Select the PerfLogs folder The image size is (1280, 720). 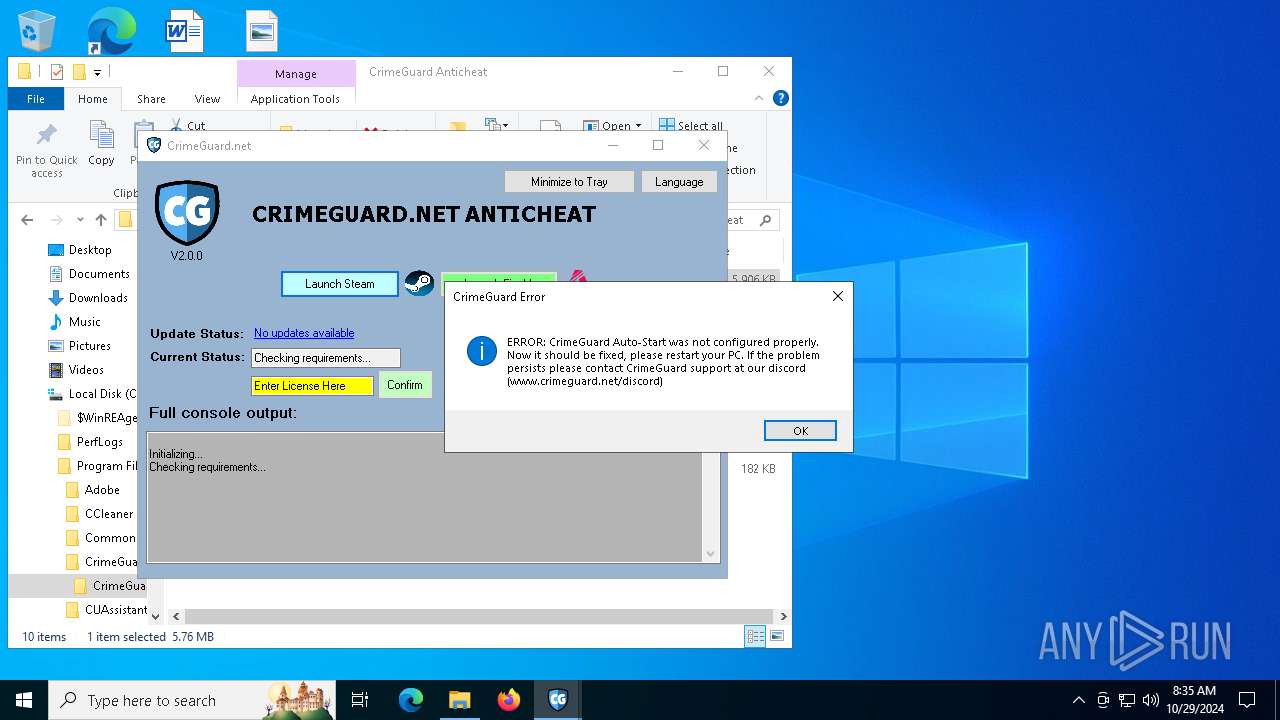(100, 442)
